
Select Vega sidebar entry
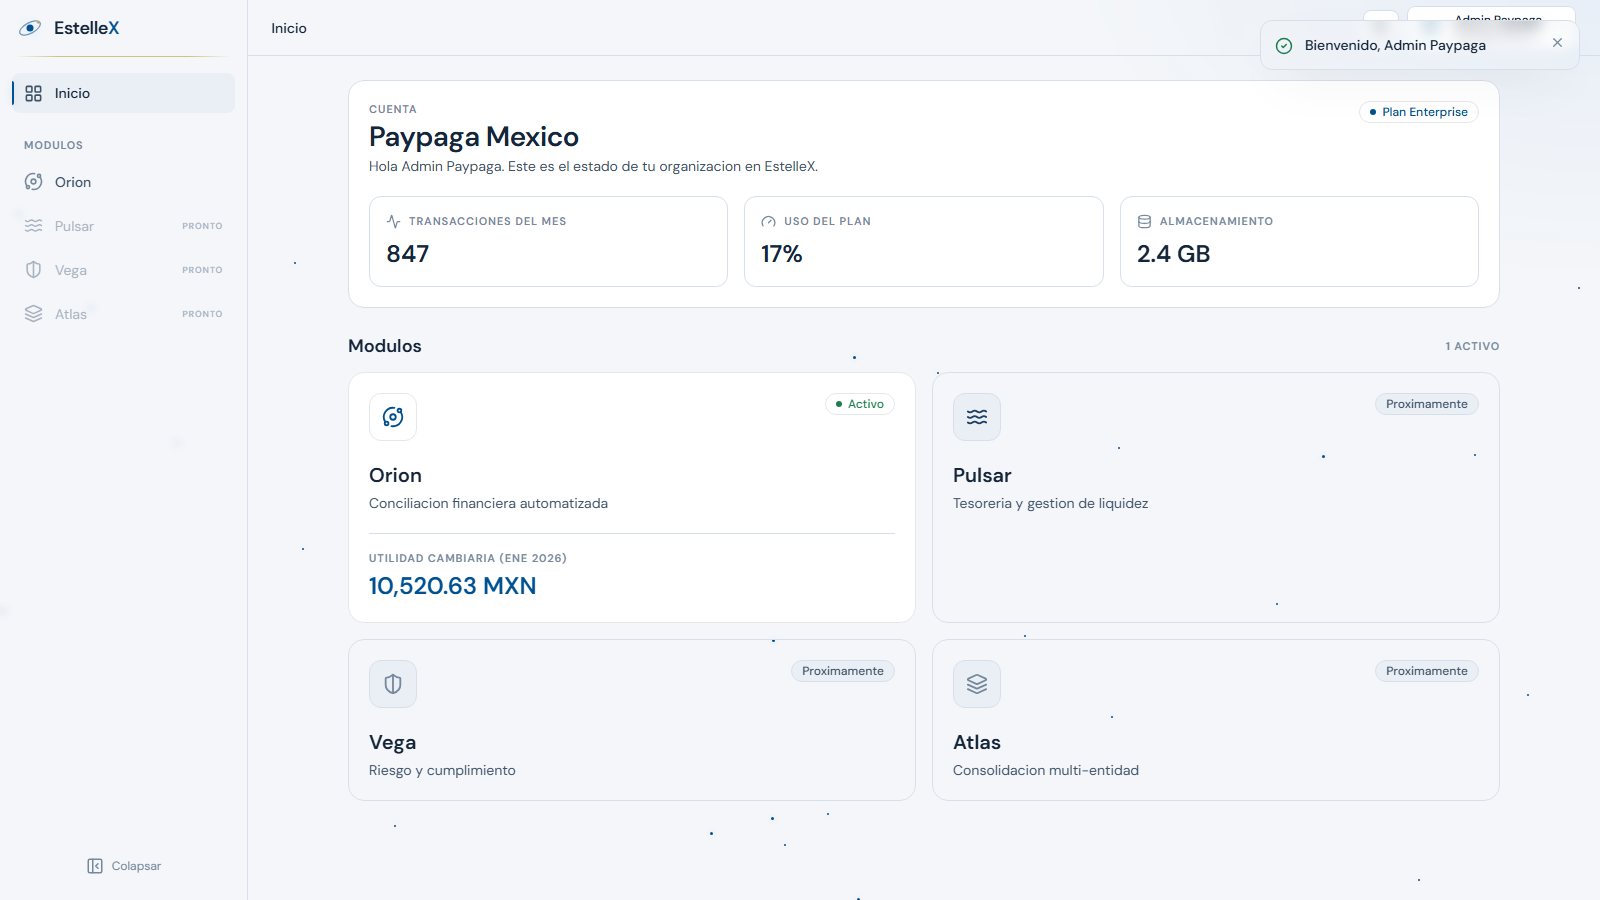pyautogui.click(x=124, y=270)
